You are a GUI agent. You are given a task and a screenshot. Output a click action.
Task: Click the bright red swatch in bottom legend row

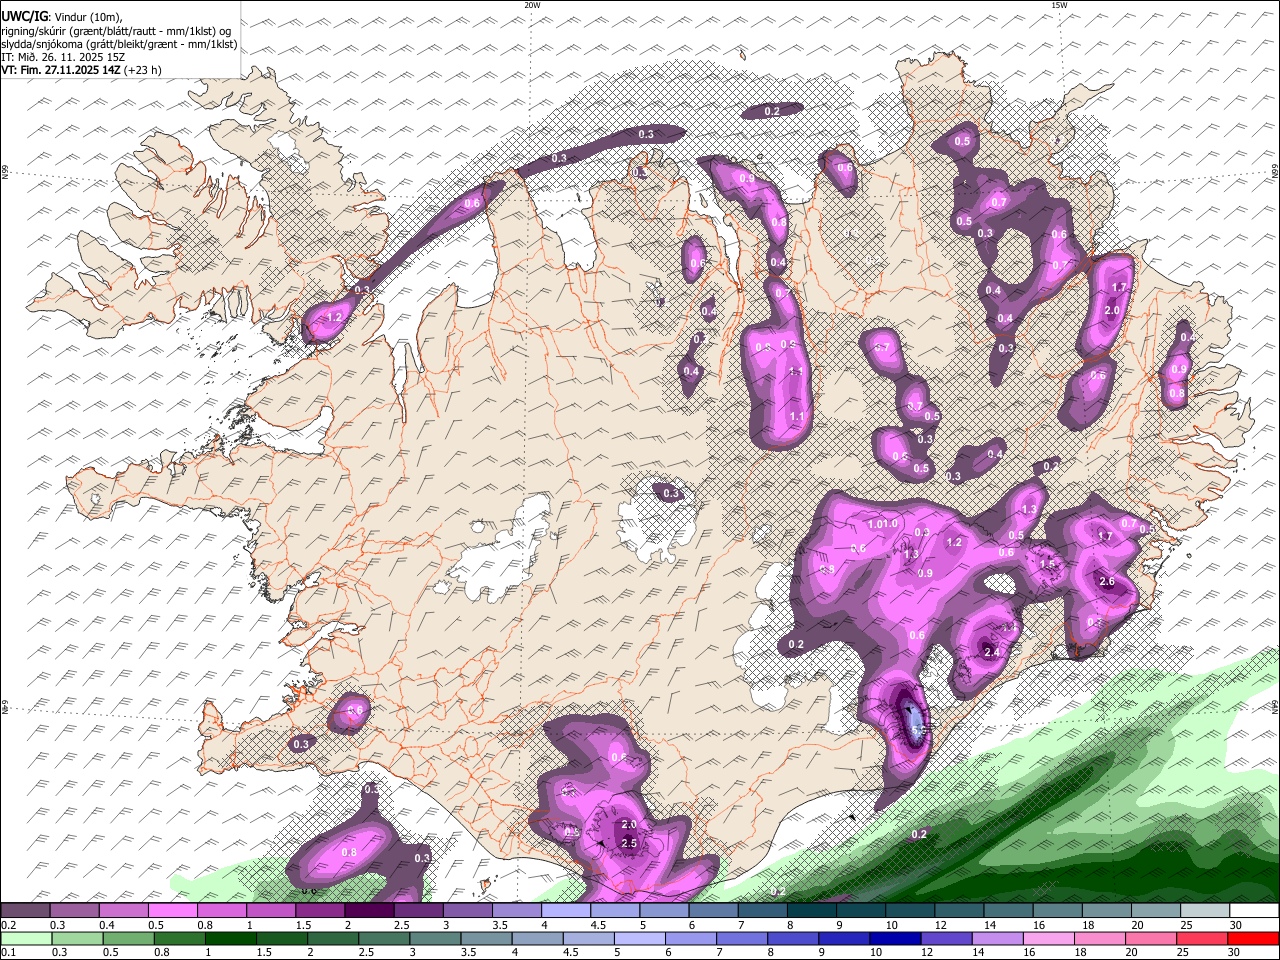tap(1253, 939)
